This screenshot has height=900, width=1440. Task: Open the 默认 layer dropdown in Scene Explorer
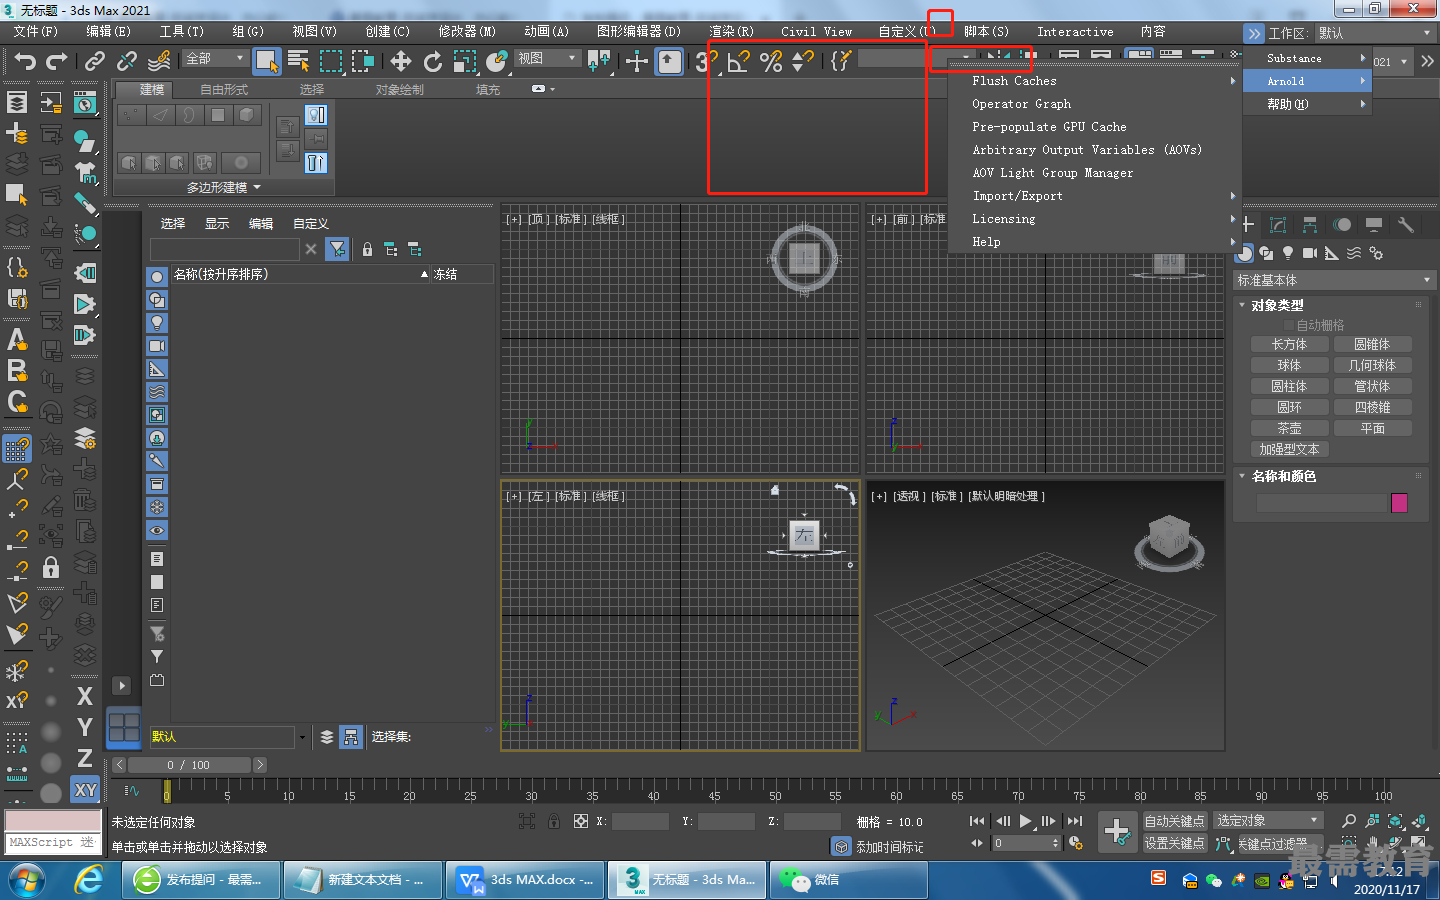pos(228,737)
